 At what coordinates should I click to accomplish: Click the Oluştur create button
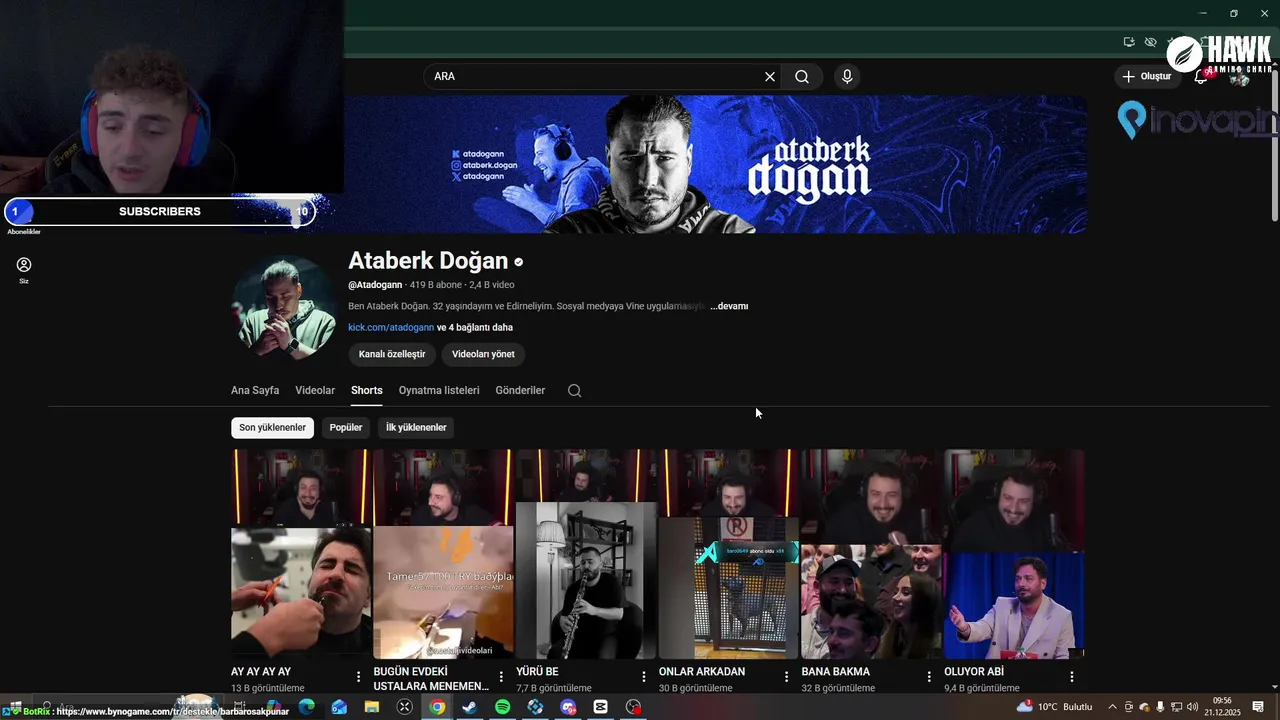pos(1147,77)
